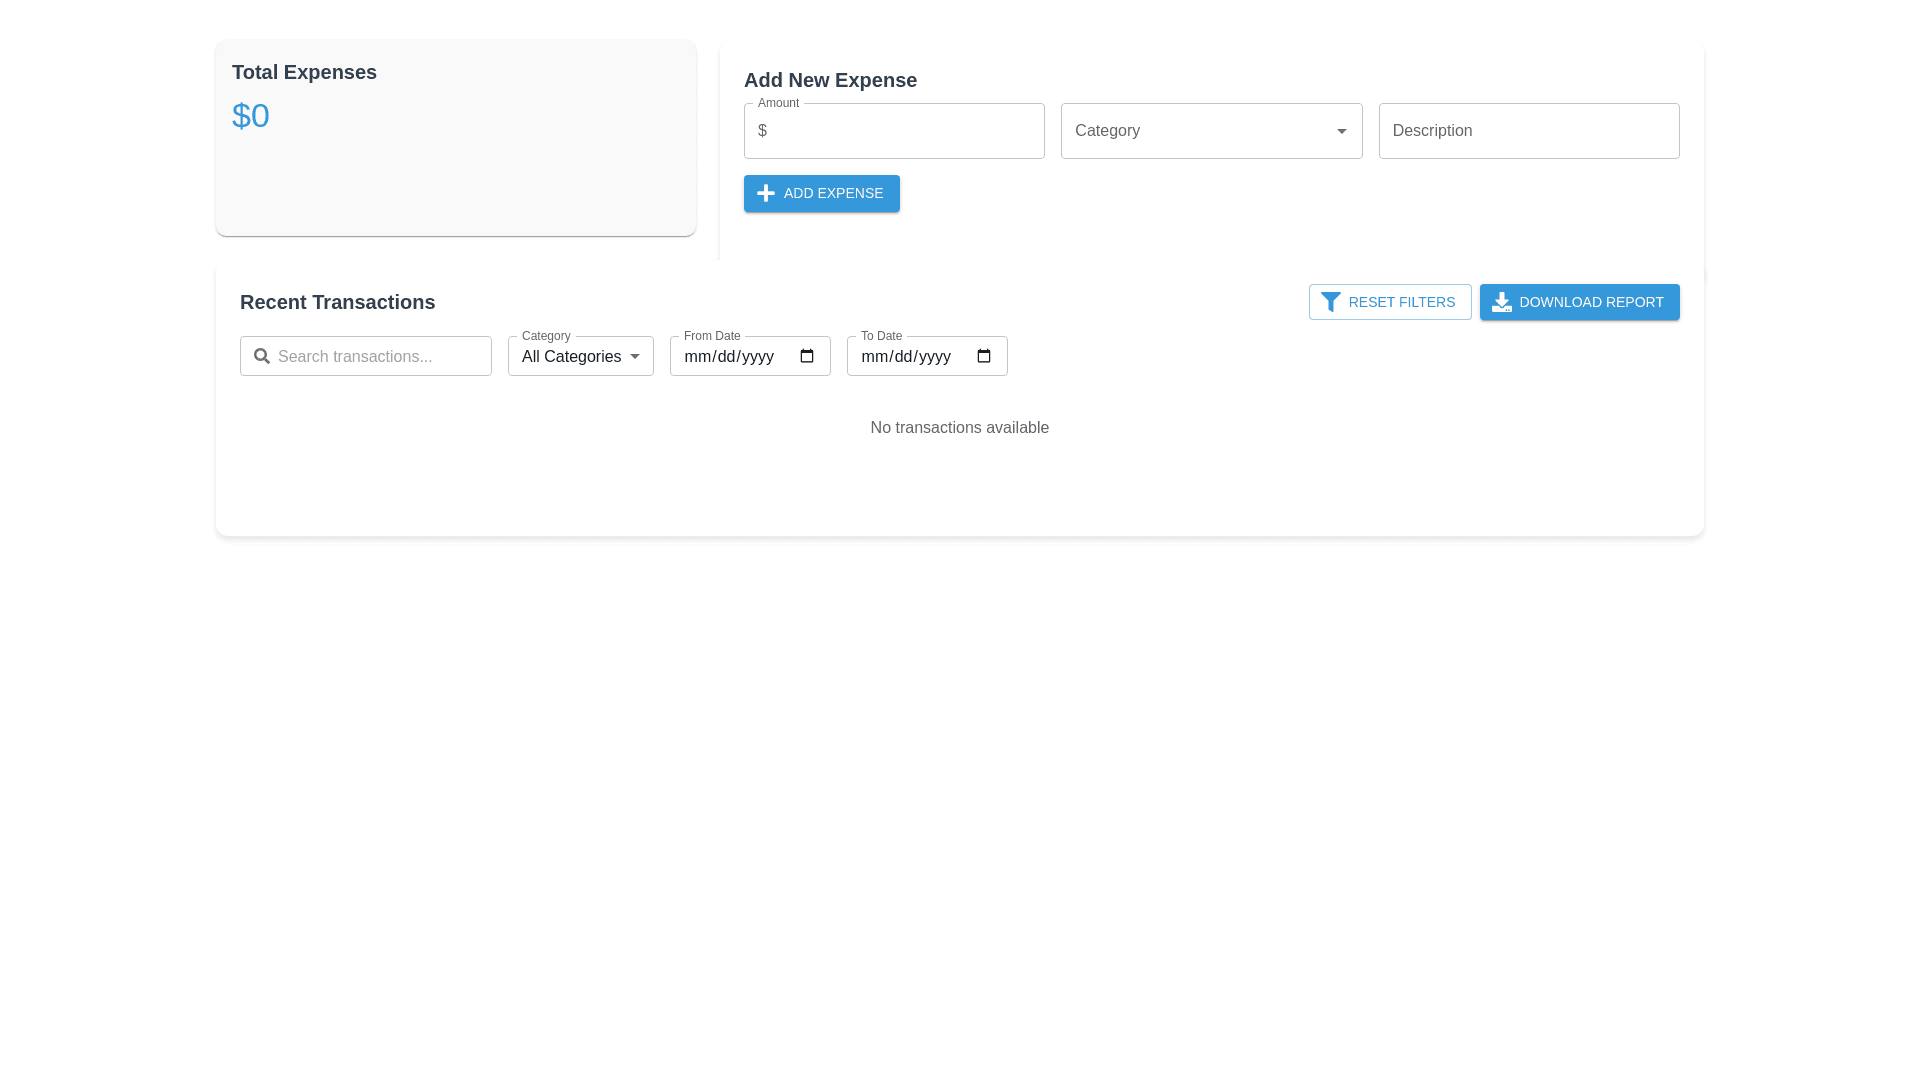The image size is (1920, 1080).
Task: Click the Category dropdown arrow in expense form
Action: pyautogui.click(x=1342, y=131)
